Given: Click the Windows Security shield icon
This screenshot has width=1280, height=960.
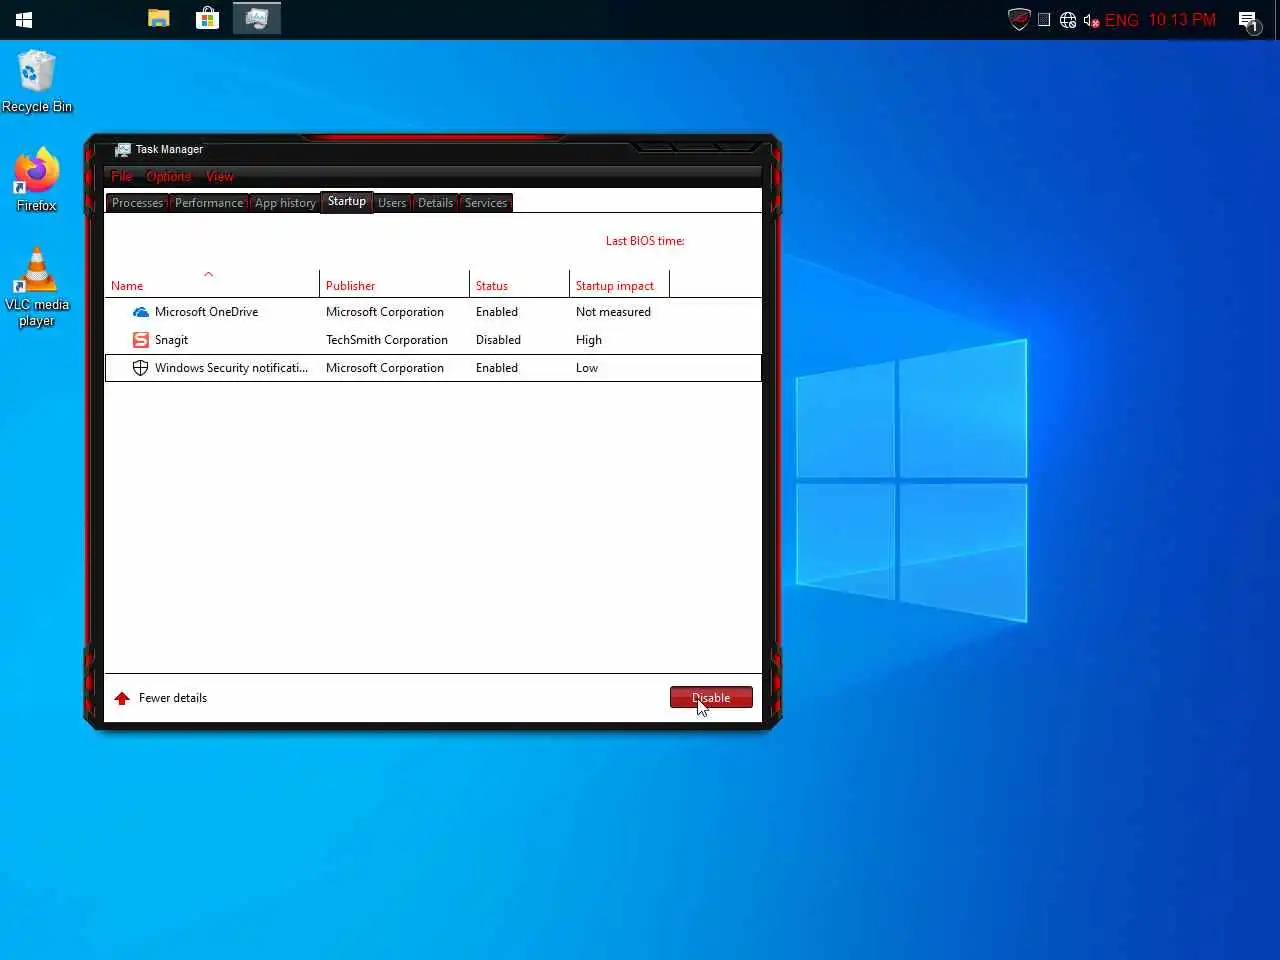Looking at the screenshot, I should [x=141, y=368].
